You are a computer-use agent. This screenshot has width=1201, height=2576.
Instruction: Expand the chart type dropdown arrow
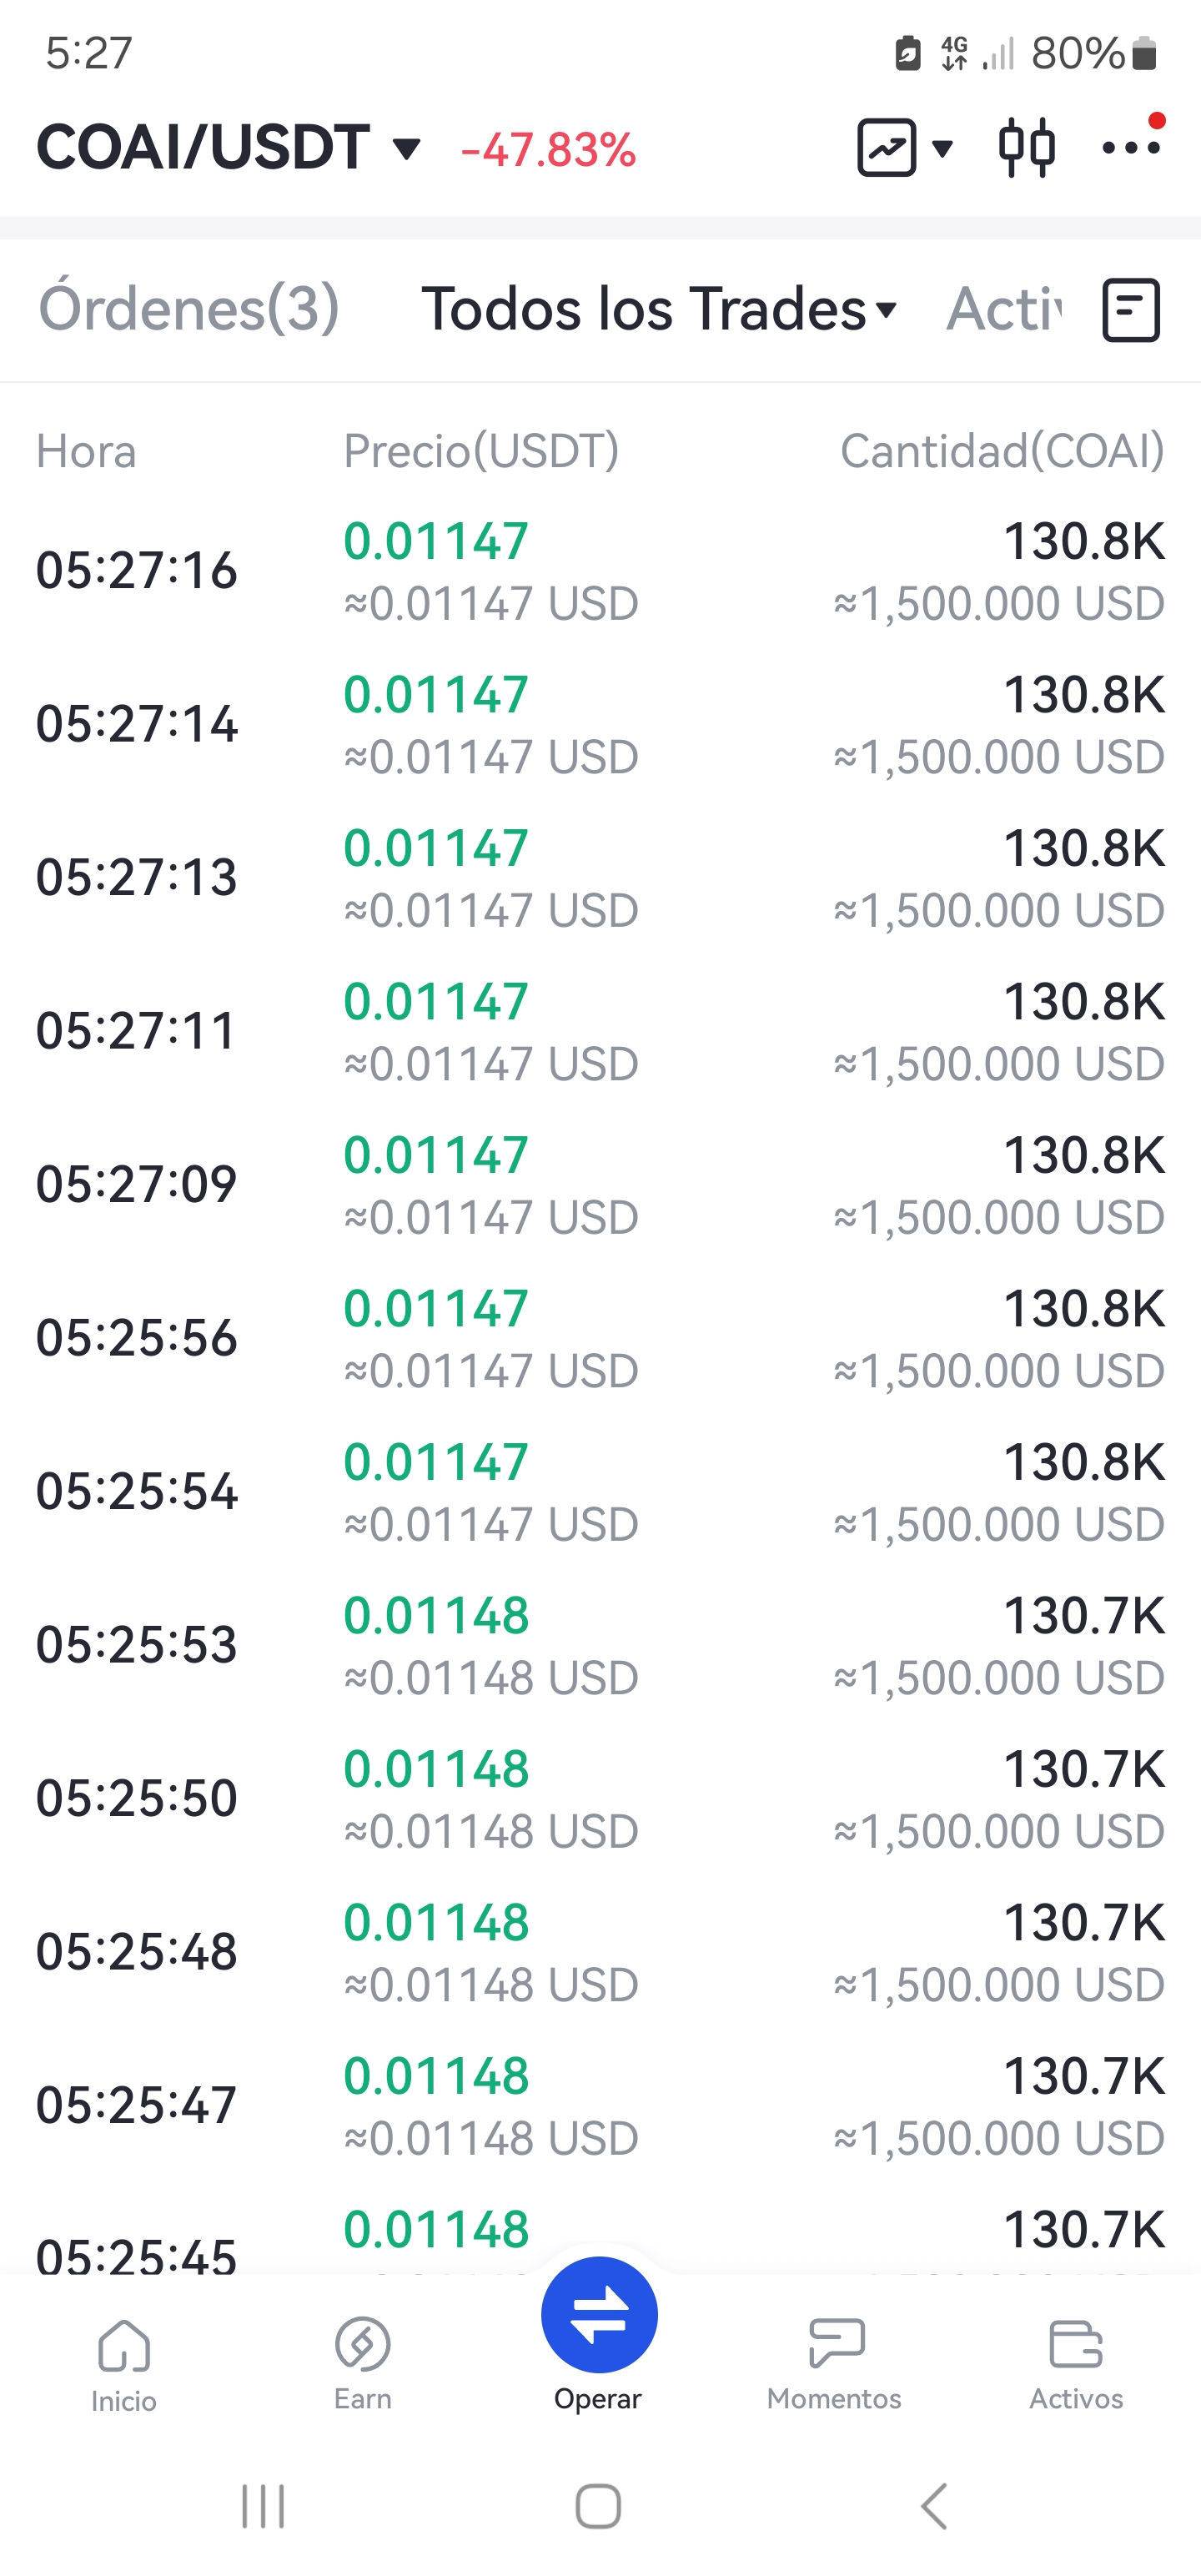(942, 149)
